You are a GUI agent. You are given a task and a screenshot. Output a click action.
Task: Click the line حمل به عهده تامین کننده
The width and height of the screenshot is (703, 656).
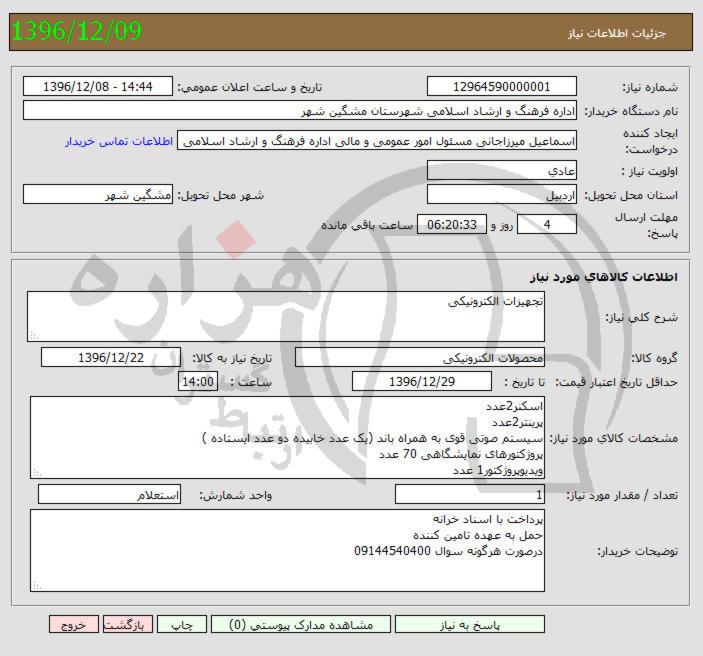pos(478,535)
